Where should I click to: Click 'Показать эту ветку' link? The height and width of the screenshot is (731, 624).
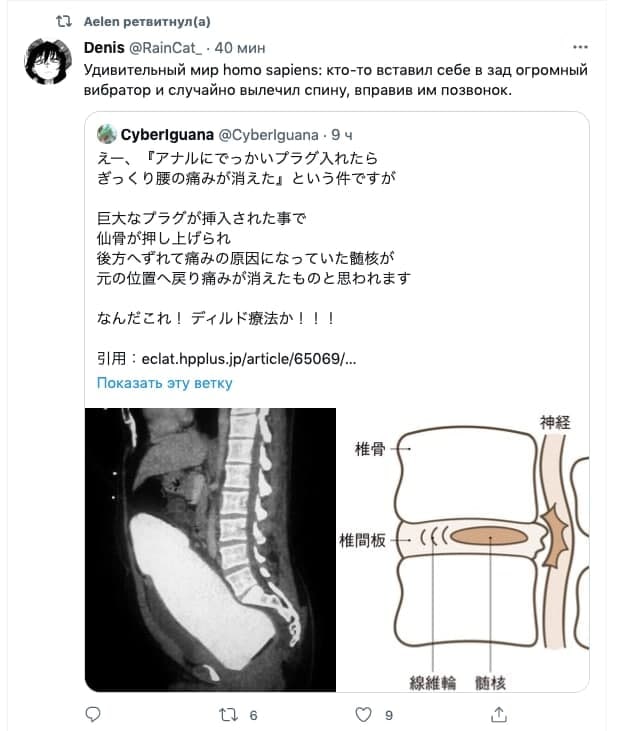164,383
